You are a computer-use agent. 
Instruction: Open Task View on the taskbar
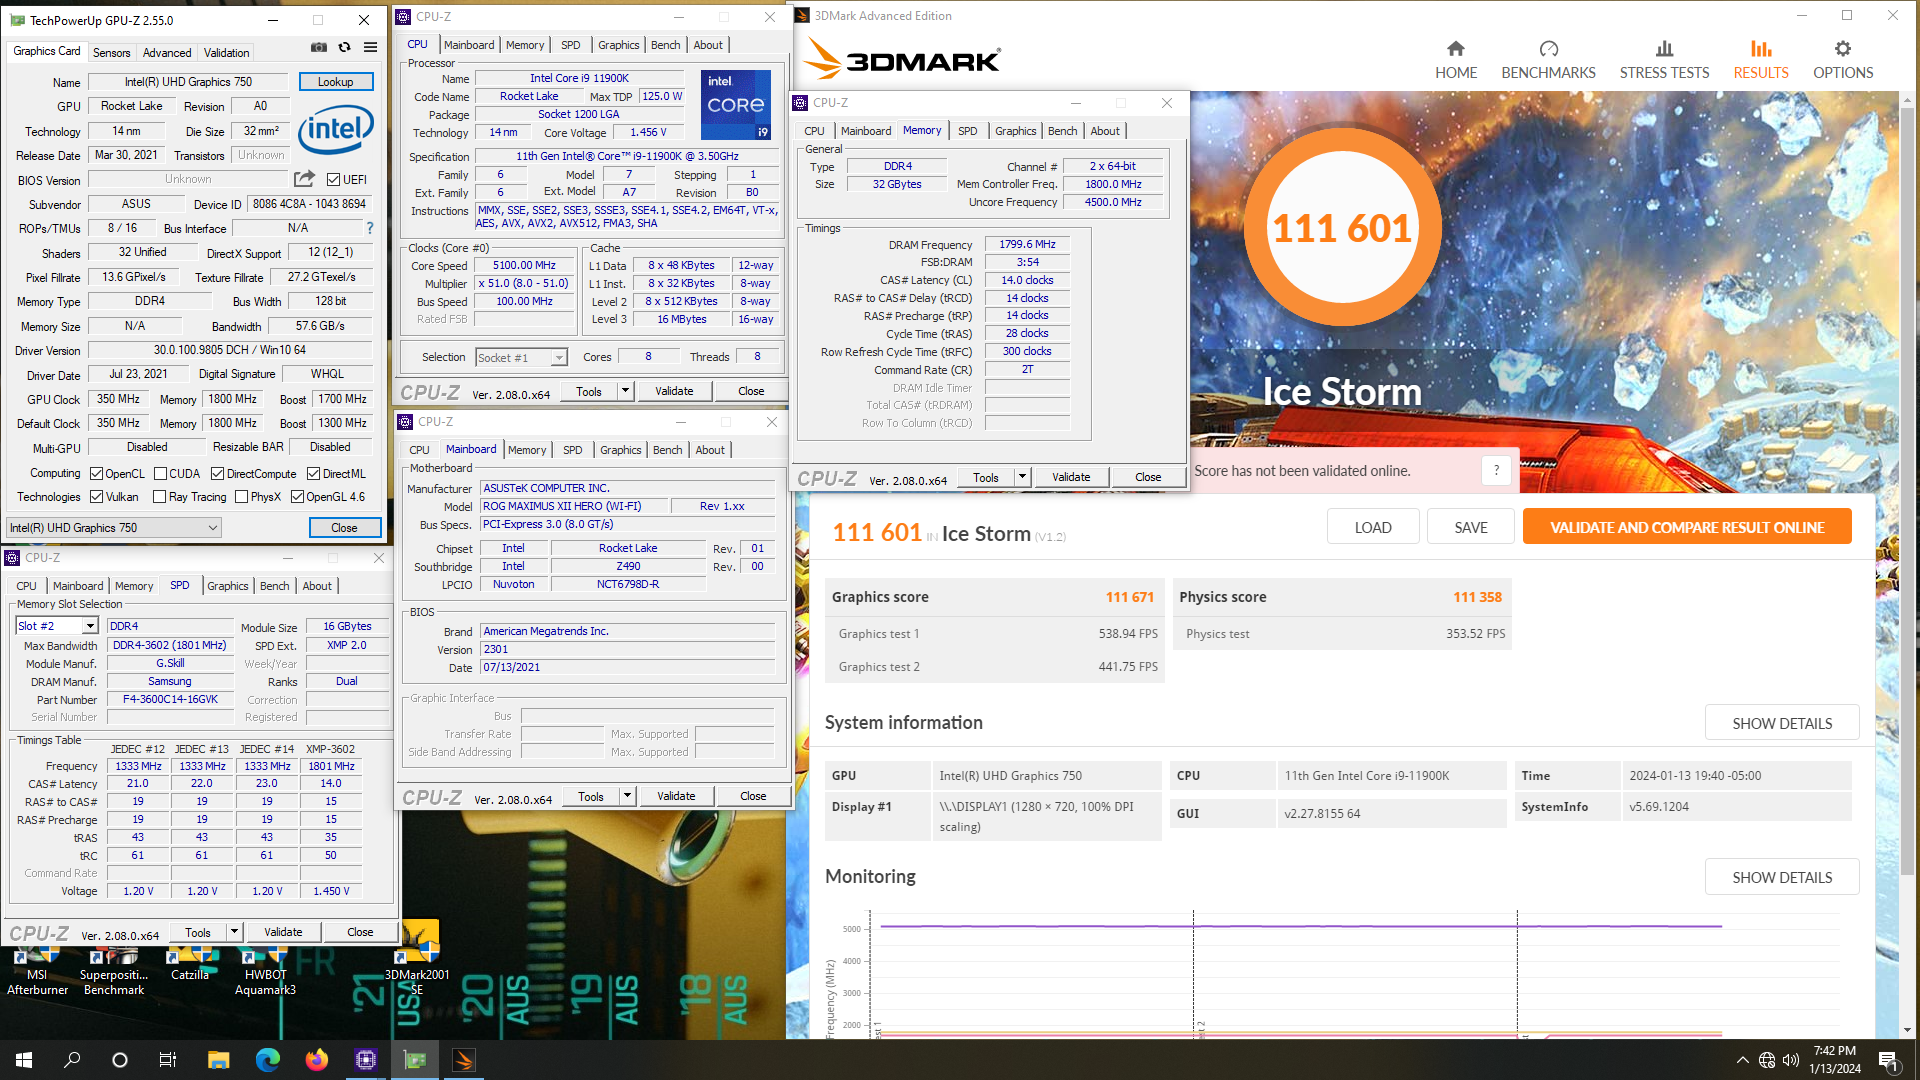pos(168,1060)
